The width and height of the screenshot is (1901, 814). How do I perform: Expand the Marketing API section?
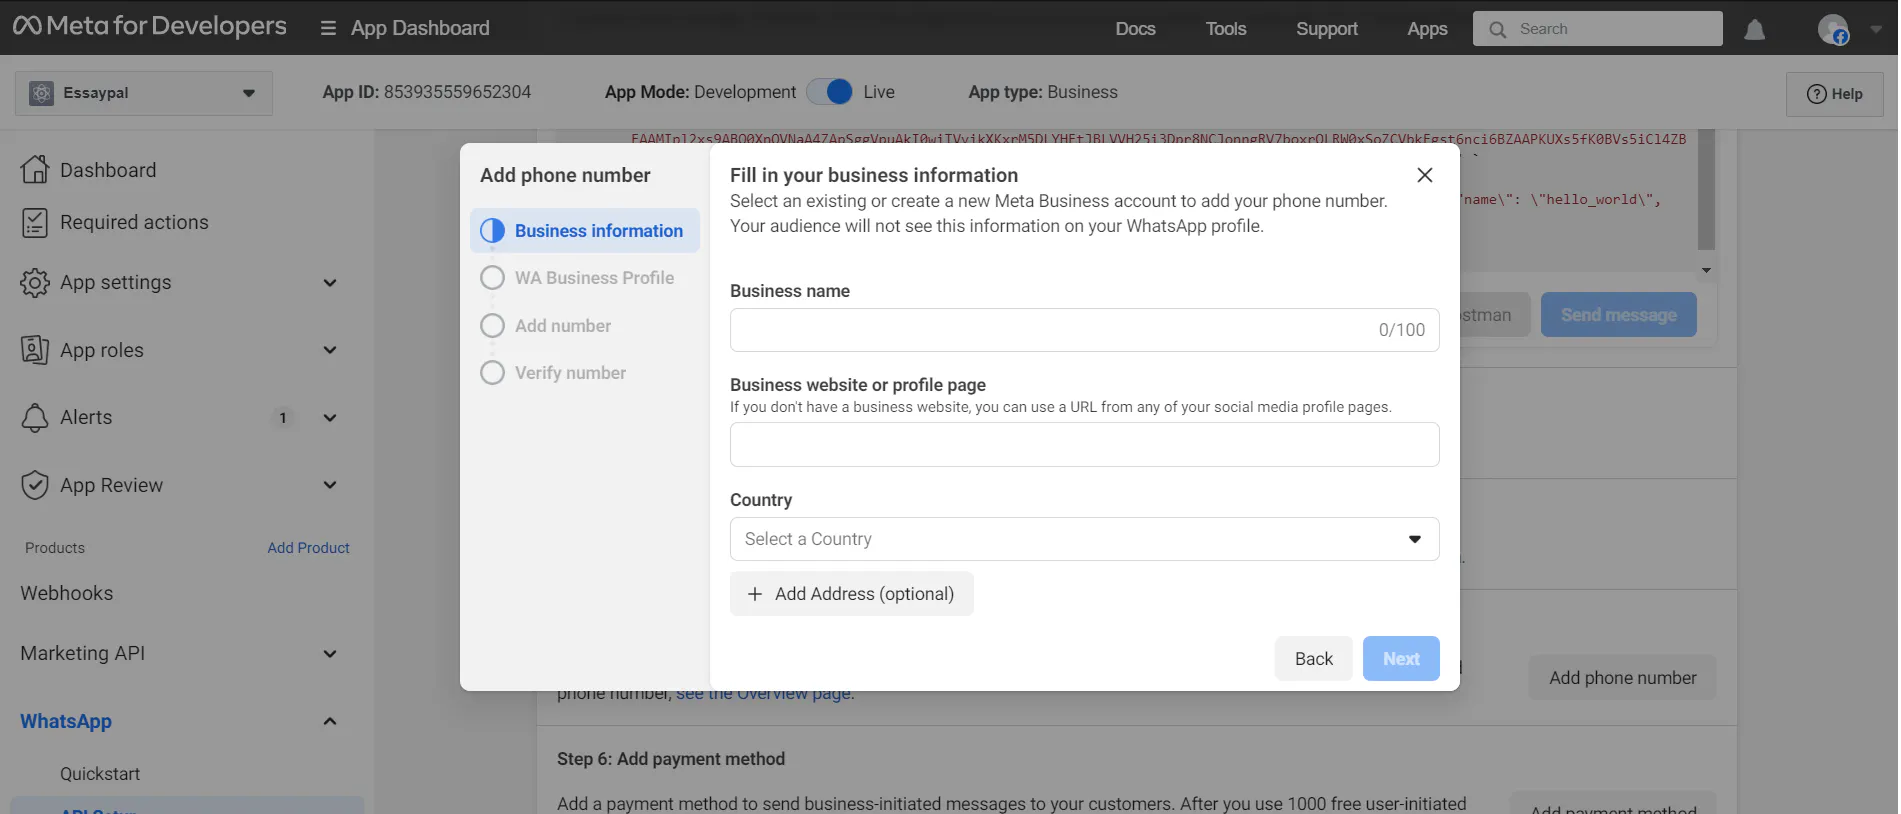(x=330, y=654)
